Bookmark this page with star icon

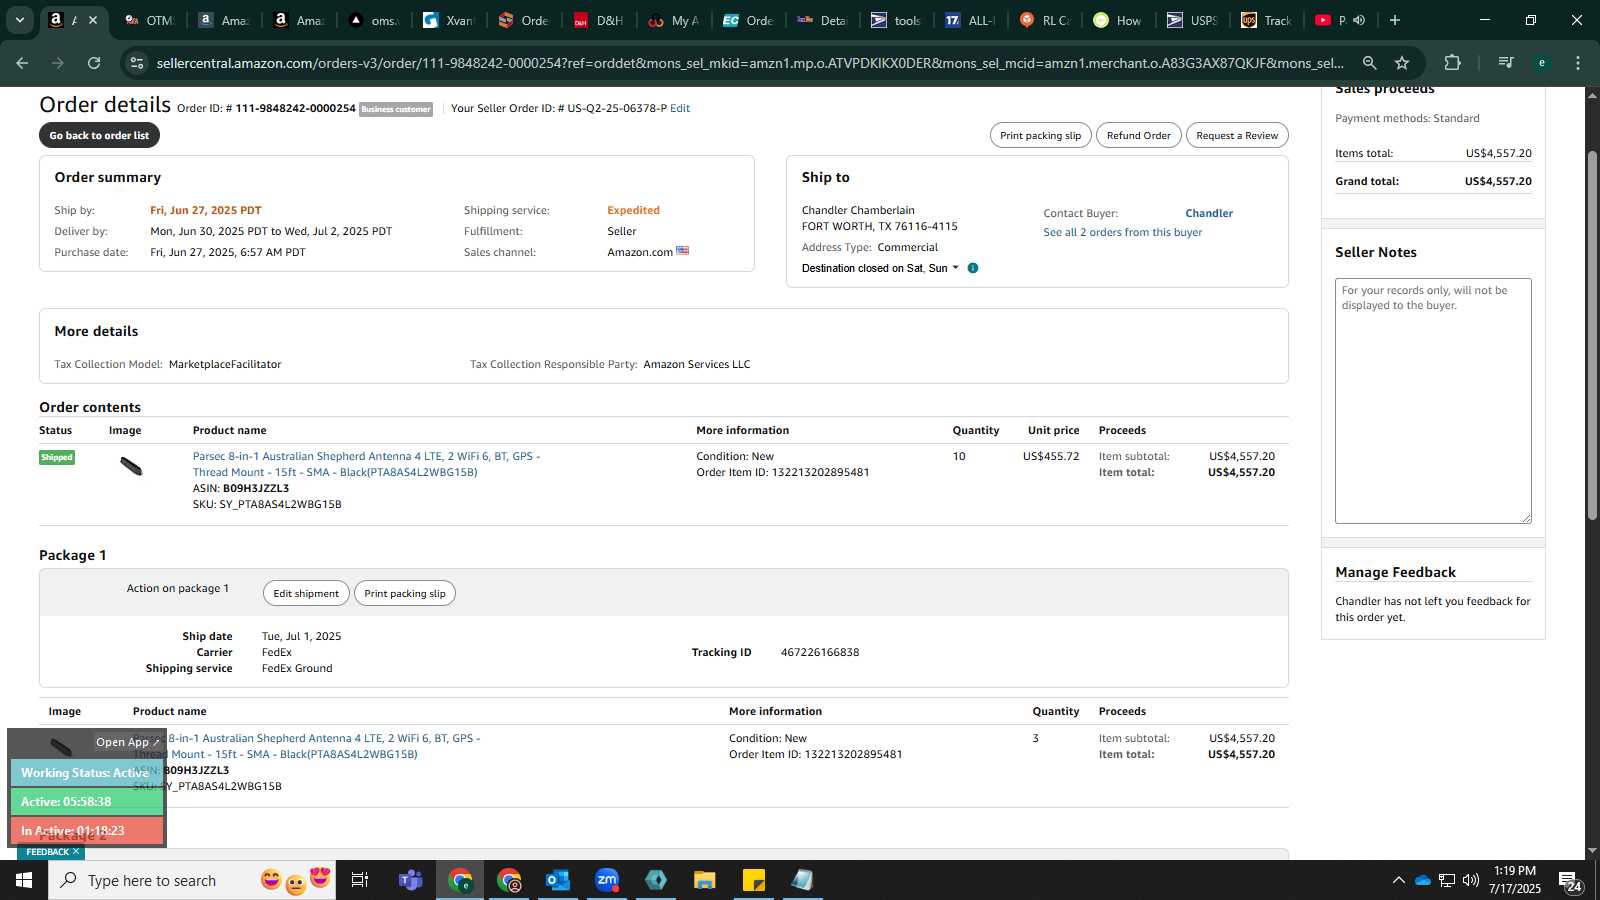click(x=1402, y=63)
